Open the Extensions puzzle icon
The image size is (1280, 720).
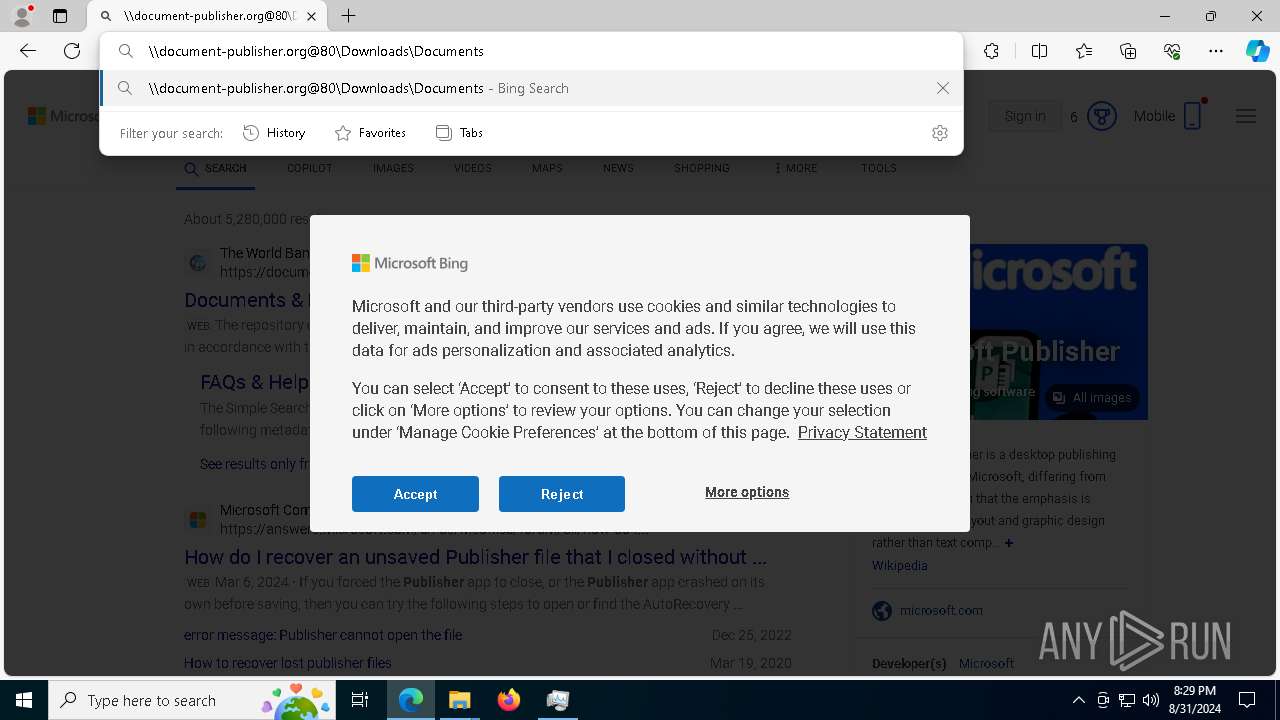(x=991, y=51)
